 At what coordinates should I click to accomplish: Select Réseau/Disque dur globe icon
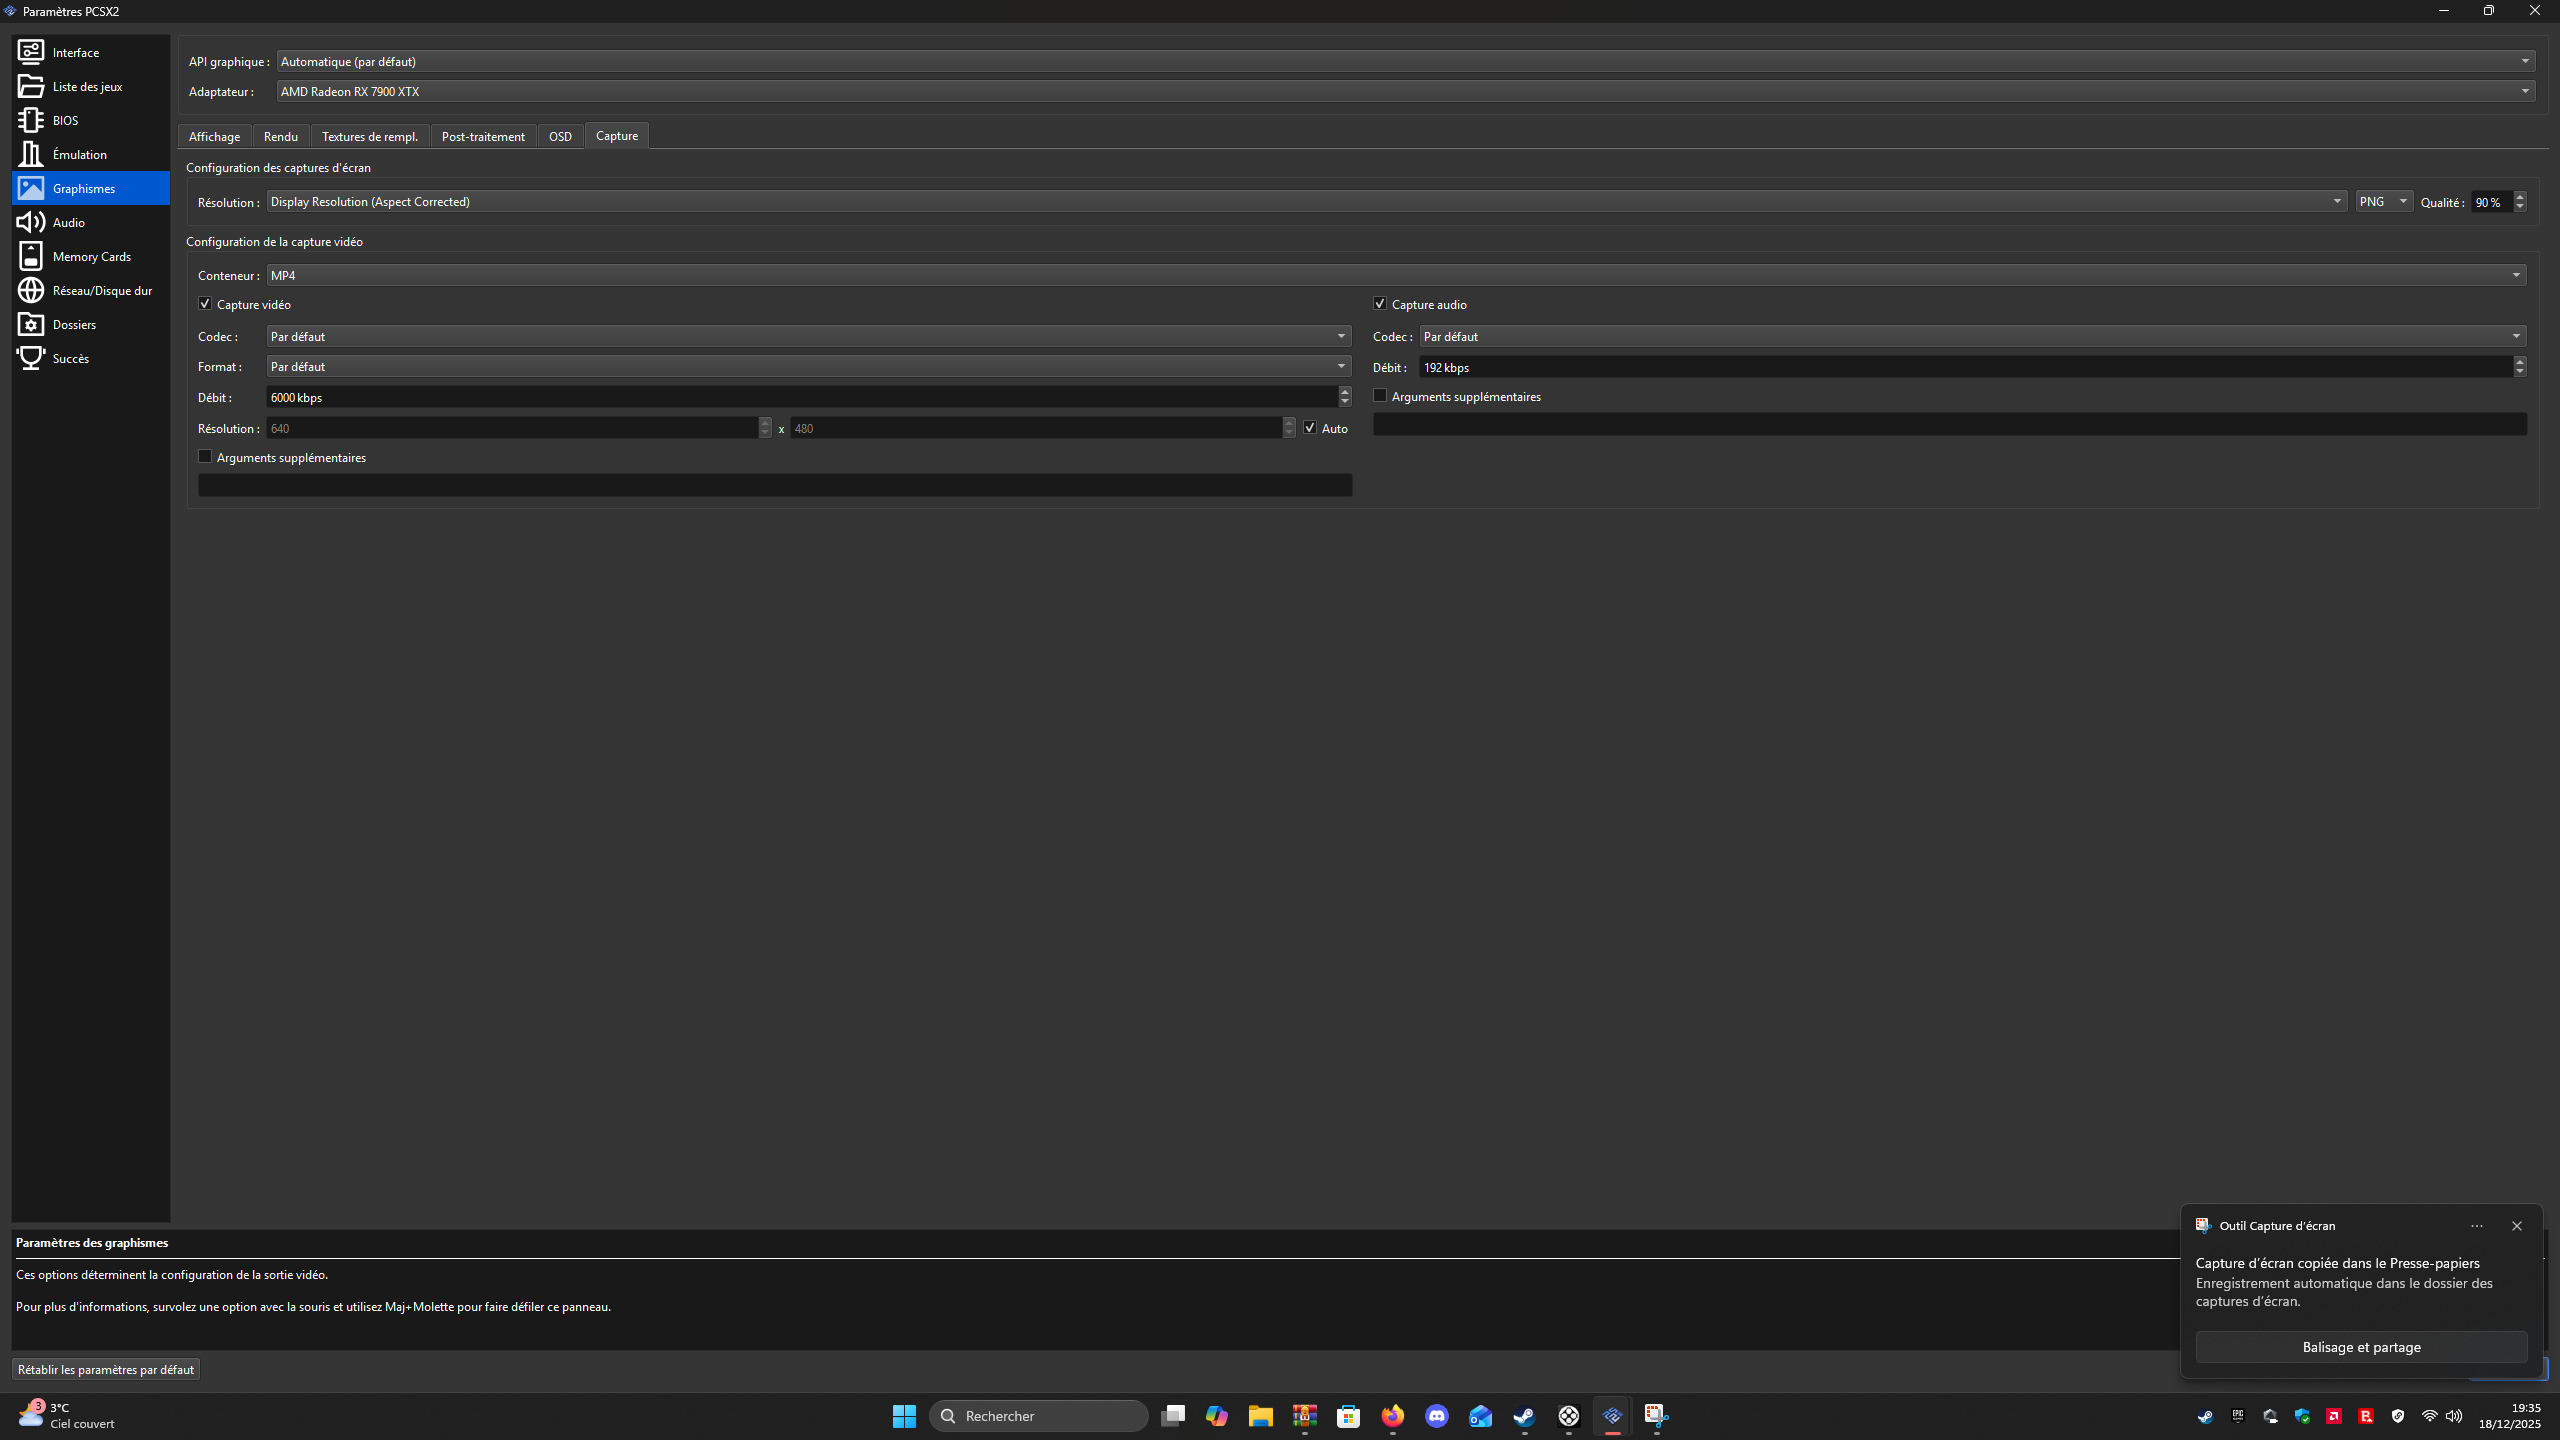(x=31, y=290)
